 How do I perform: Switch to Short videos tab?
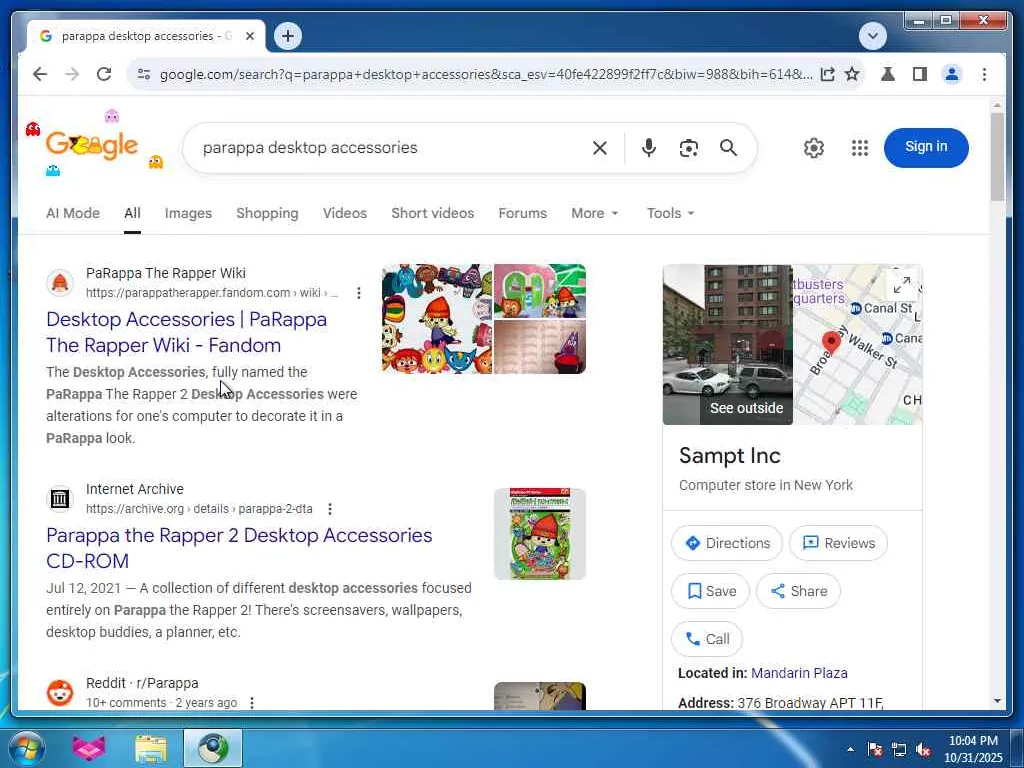(x=432, y=214)
